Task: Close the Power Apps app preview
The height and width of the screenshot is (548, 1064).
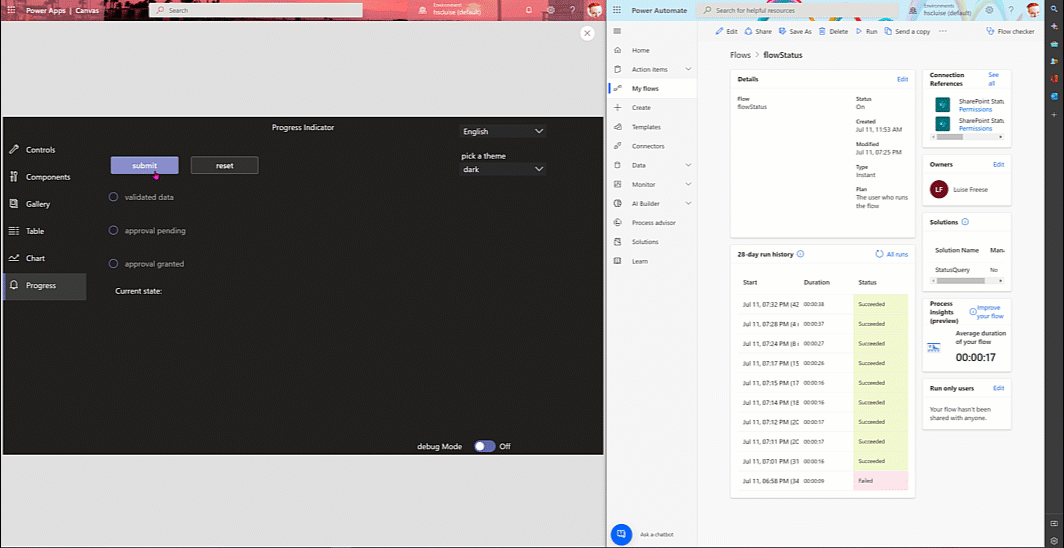Action: tap(588, 33)
